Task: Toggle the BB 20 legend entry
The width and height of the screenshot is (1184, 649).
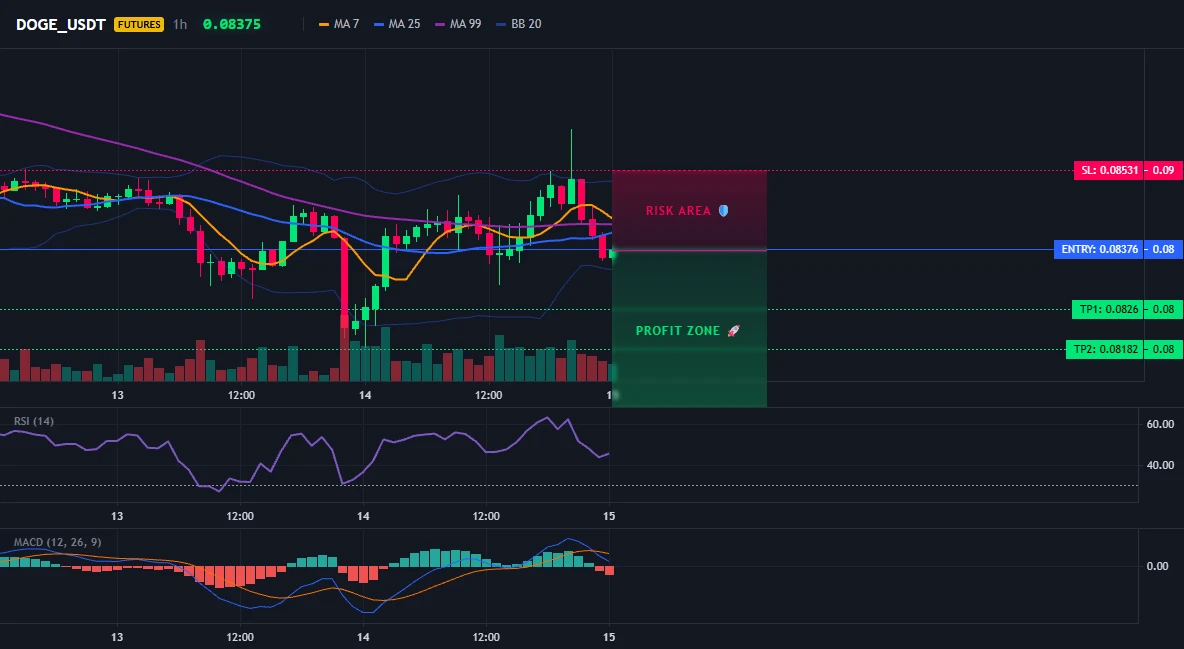Action: click(519, 24)
